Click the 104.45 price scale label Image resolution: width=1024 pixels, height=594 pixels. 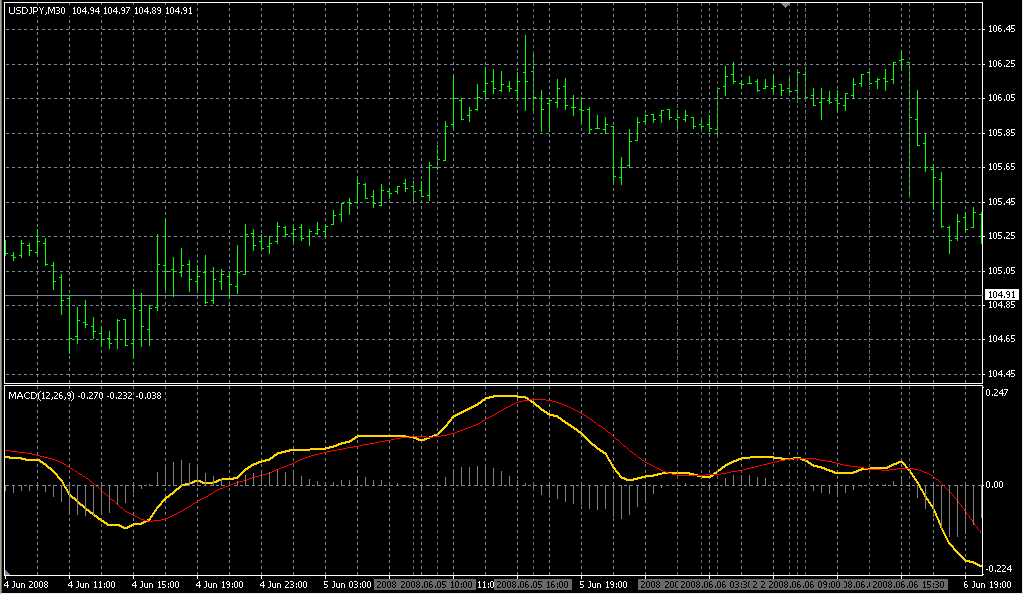(1001, 374)
